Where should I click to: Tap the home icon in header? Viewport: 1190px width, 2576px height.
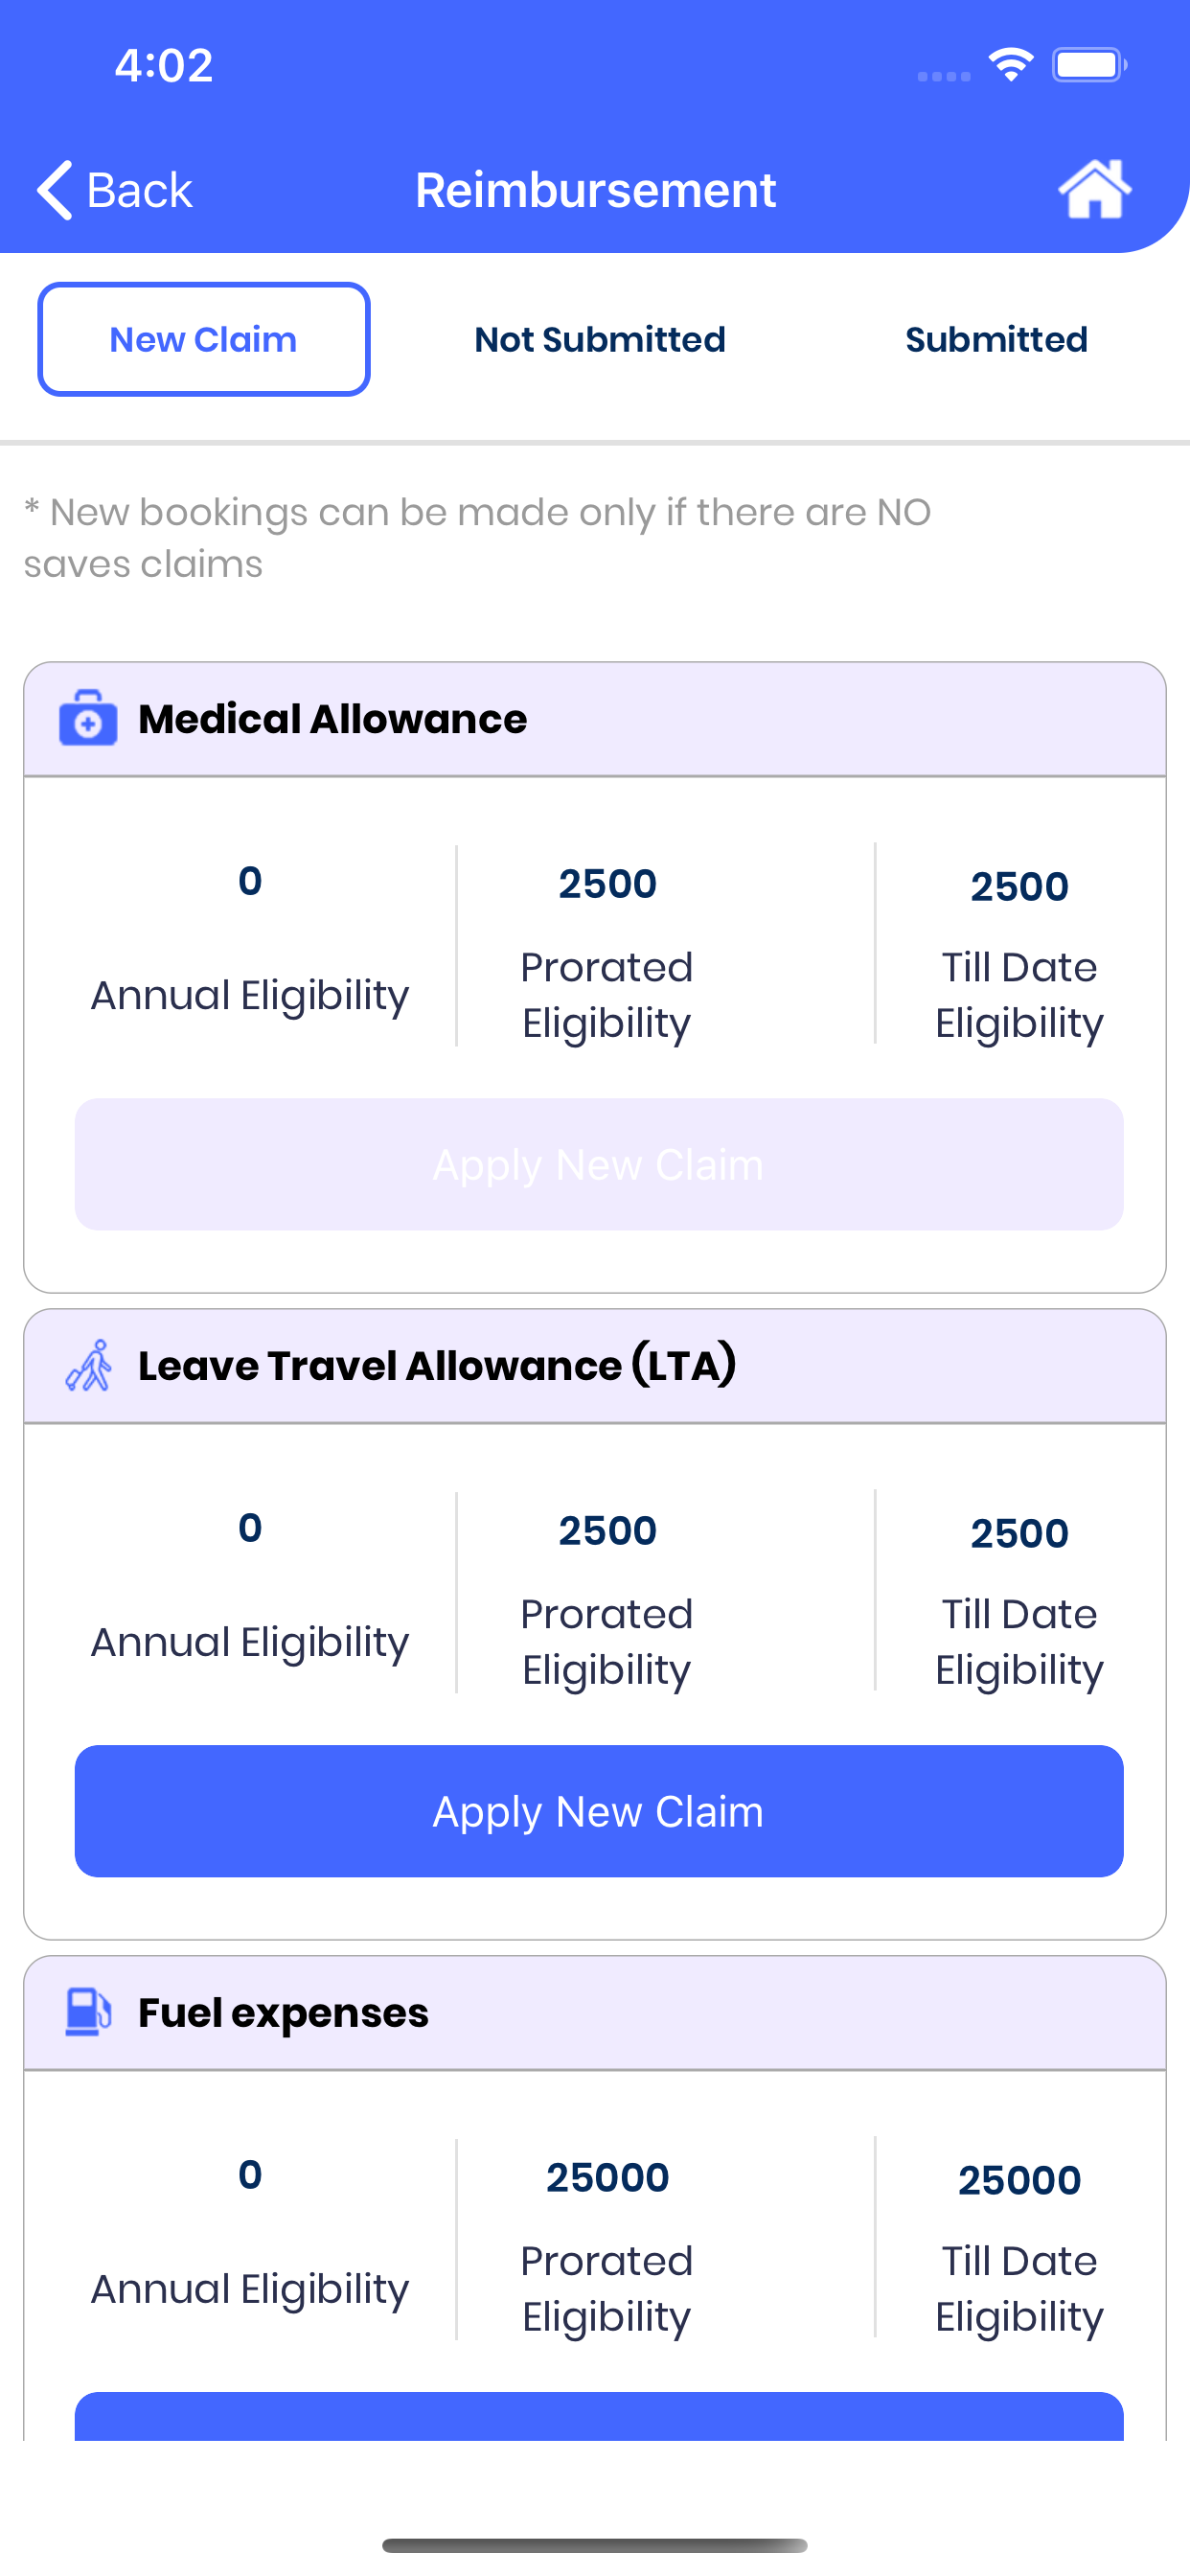point(1094,189)
